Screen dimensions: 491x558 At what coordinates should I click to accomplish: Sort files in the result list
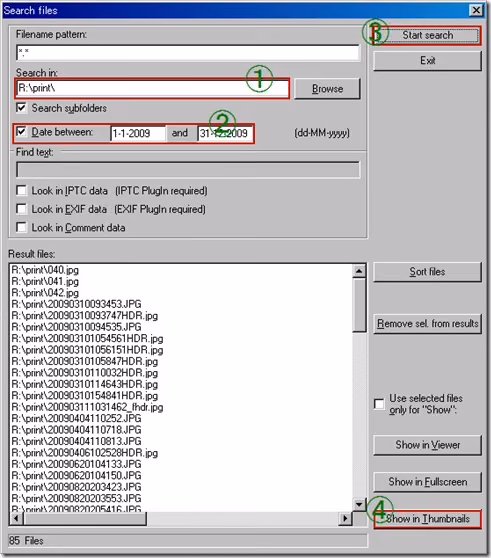coord(427,272)
